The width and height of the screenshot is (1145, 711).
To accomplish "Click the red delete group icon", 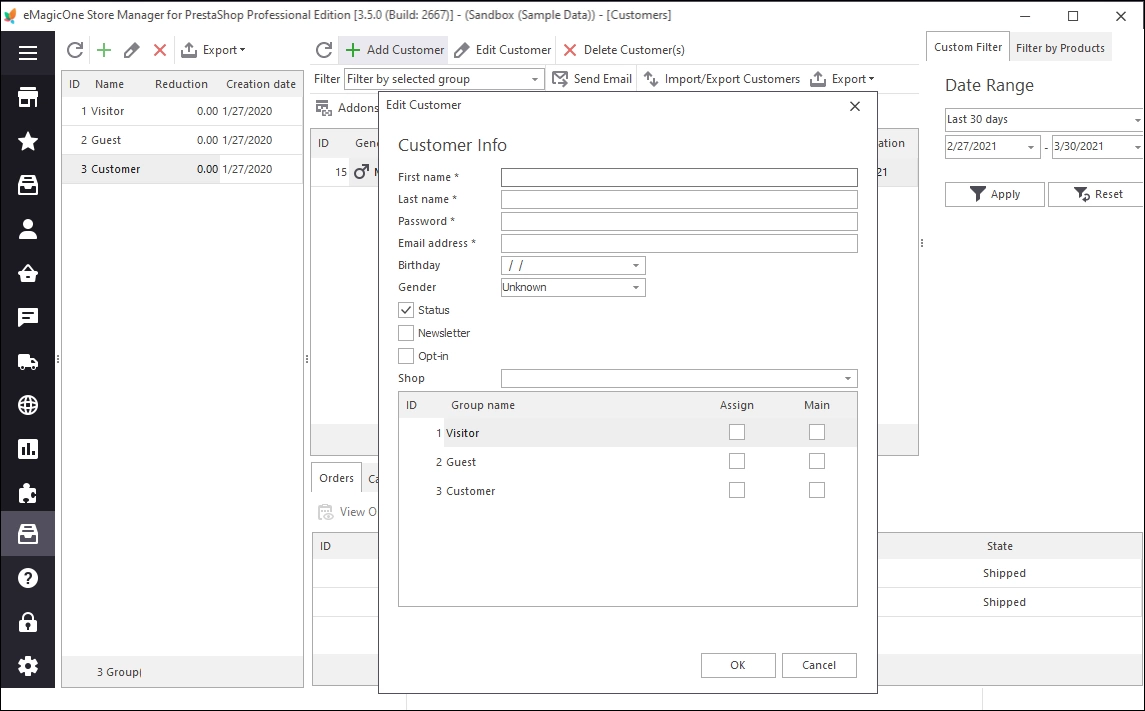I will (160, 50).
